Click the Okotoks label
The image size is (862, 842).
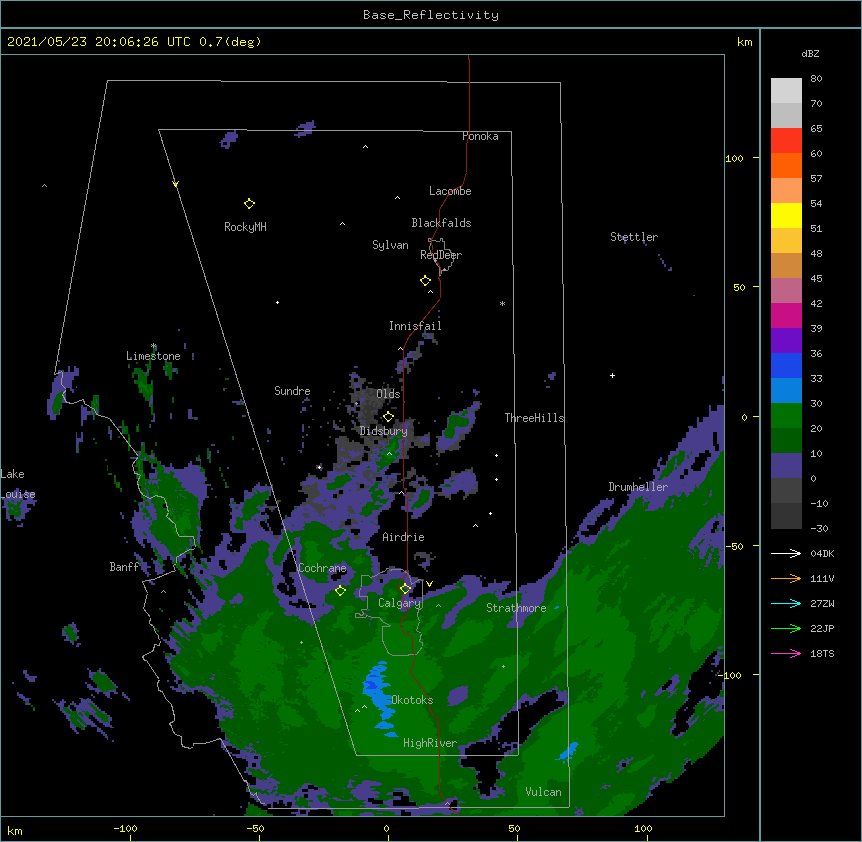412,700
